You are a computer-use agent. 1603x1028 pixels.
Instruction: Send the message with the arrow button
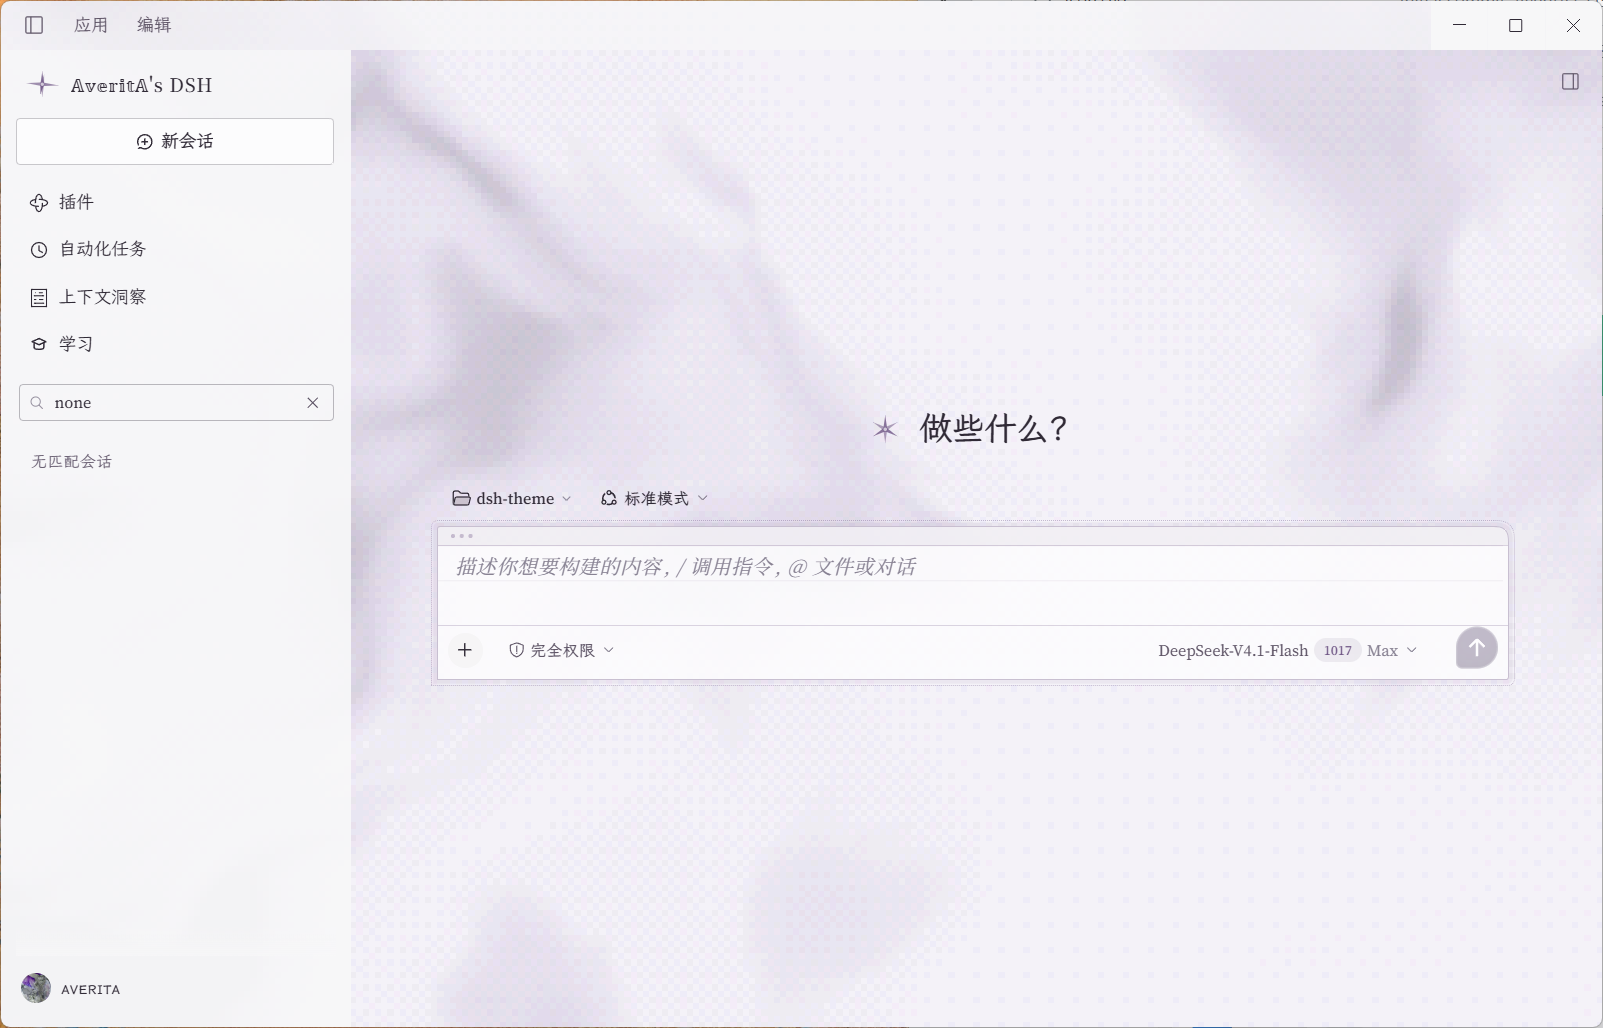click(x=1476, y=648)
